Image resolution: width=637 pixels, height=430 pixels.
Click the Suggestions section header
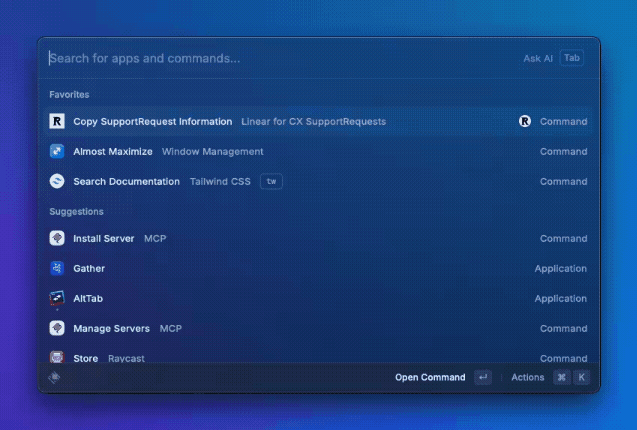click(76, 211)
